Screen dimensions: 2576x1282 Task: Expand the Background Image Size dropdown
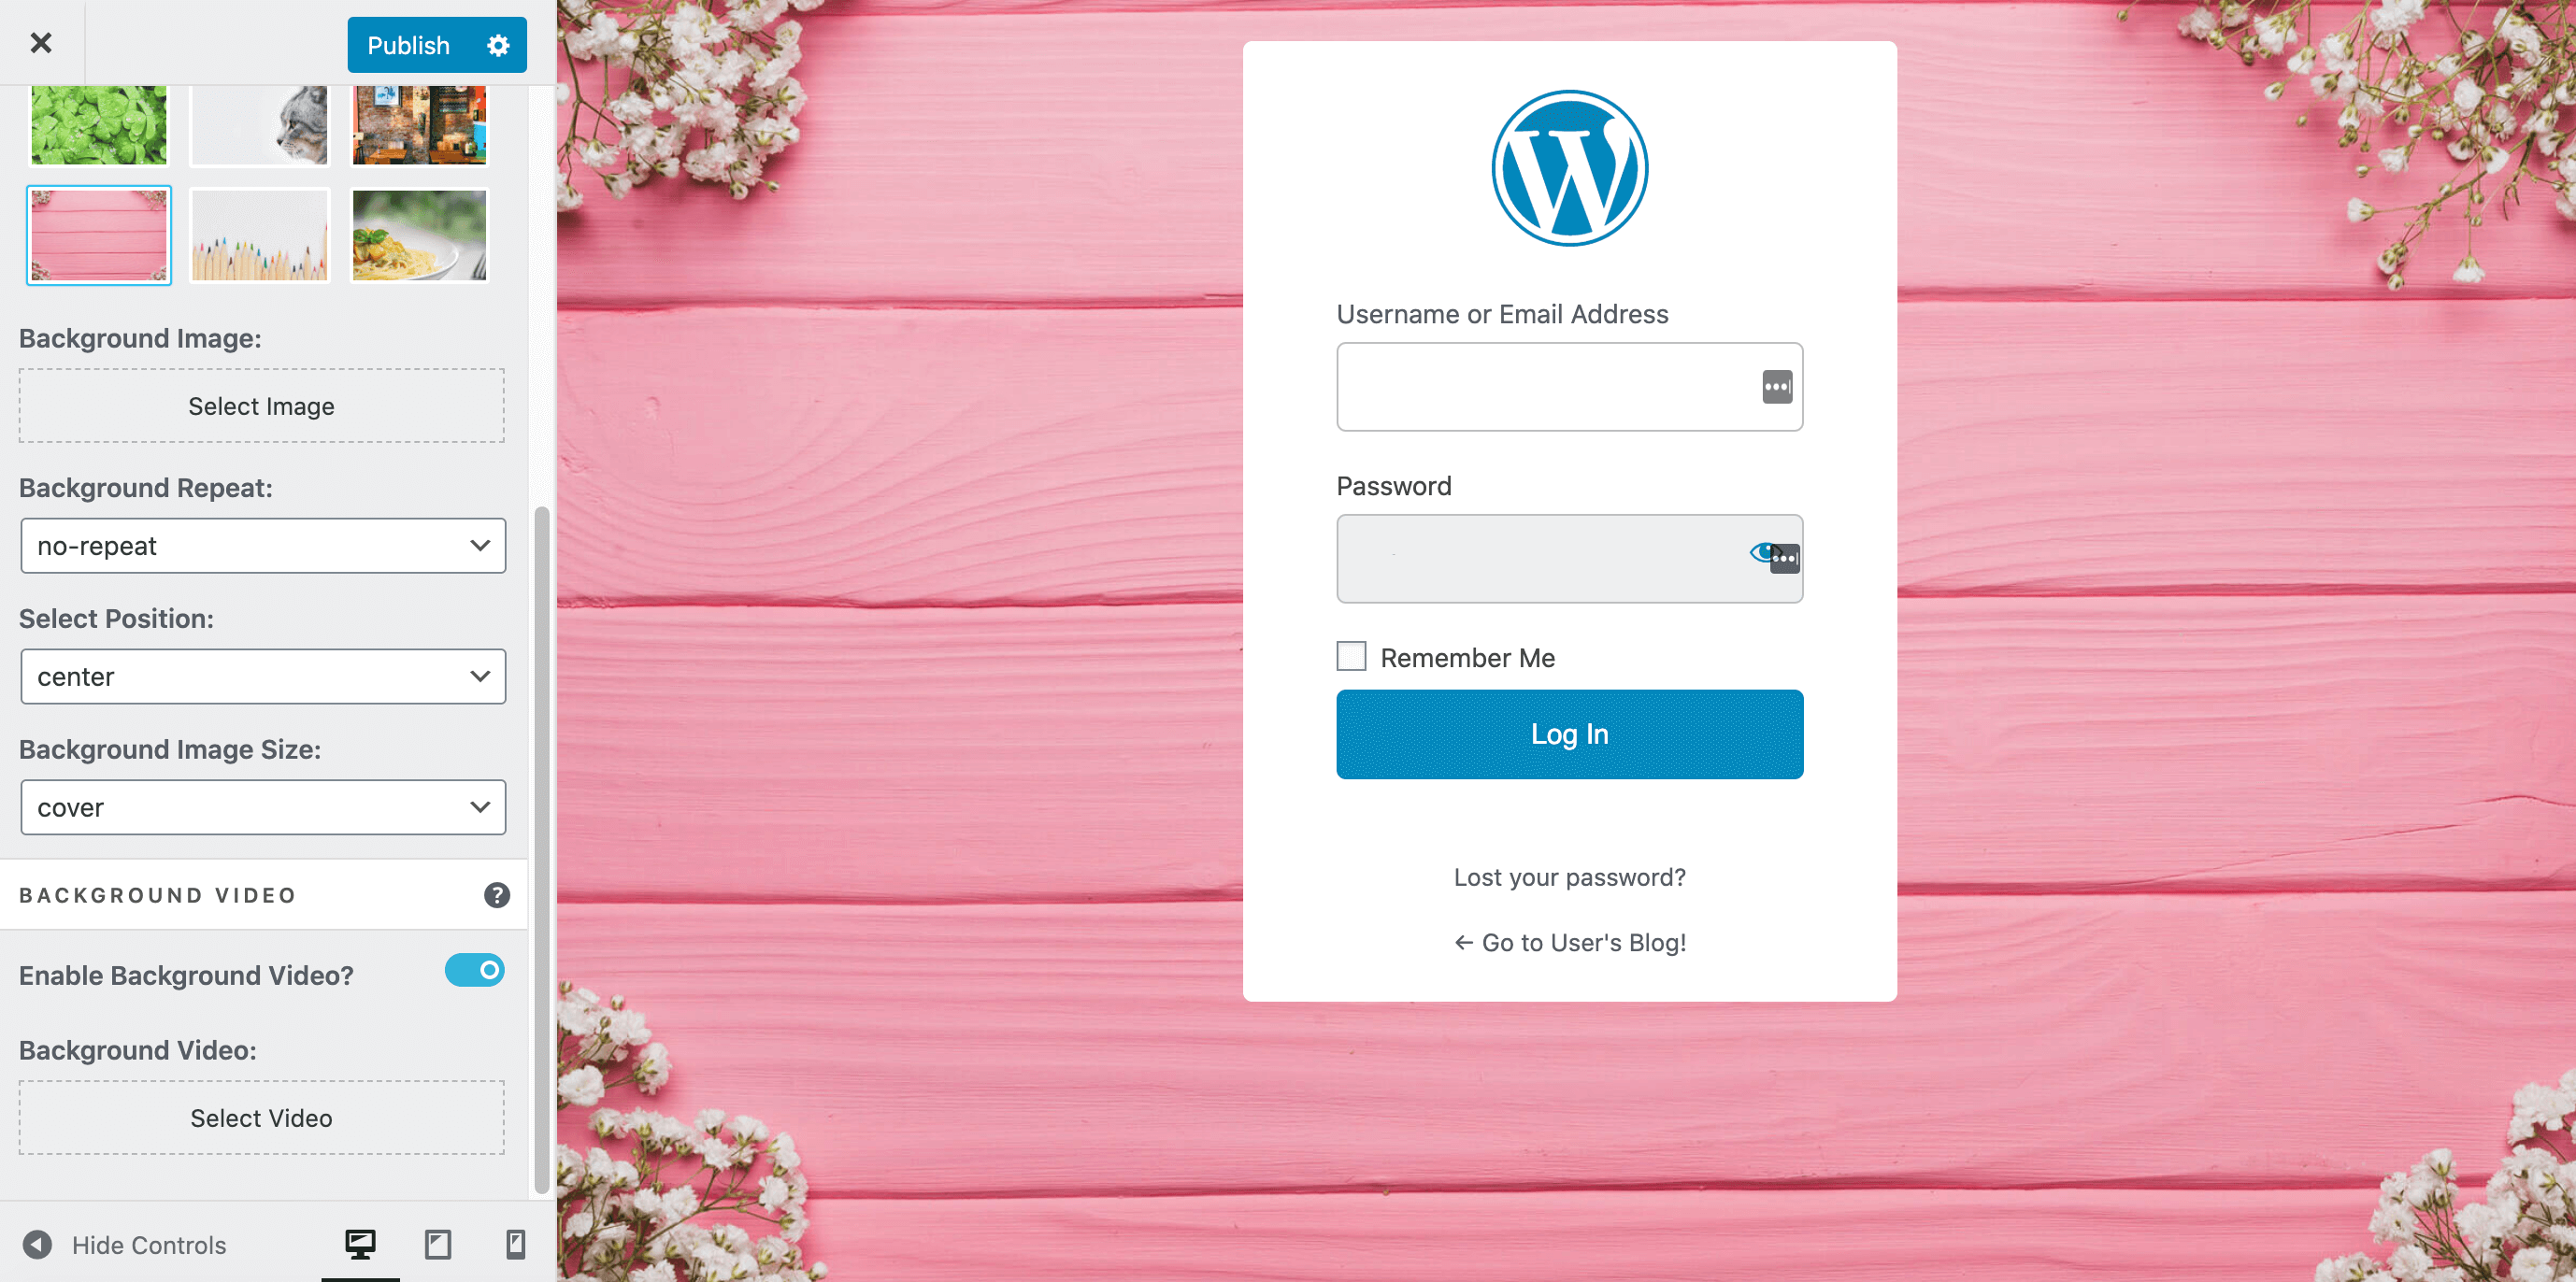pos(261,806)
